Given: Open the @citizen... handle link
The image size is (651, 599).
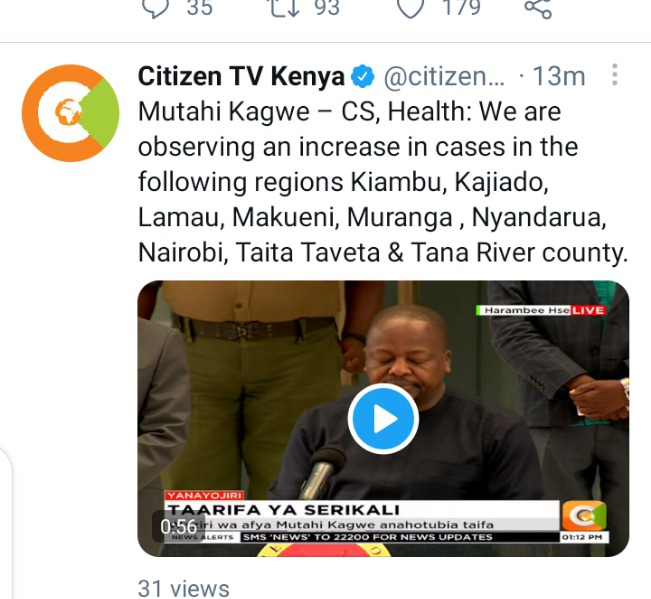Looking at the screenshot, I should coord(444,76).
